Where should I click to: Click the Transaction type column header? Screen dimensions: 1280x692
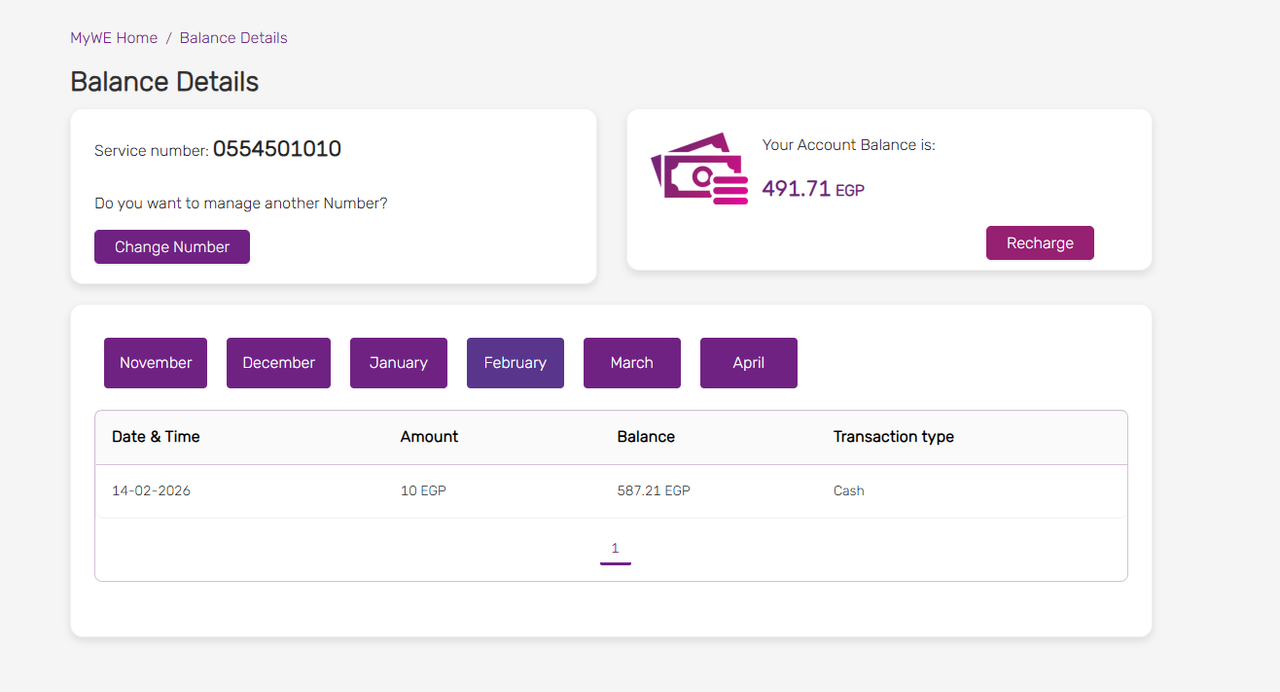pos(893,437)
